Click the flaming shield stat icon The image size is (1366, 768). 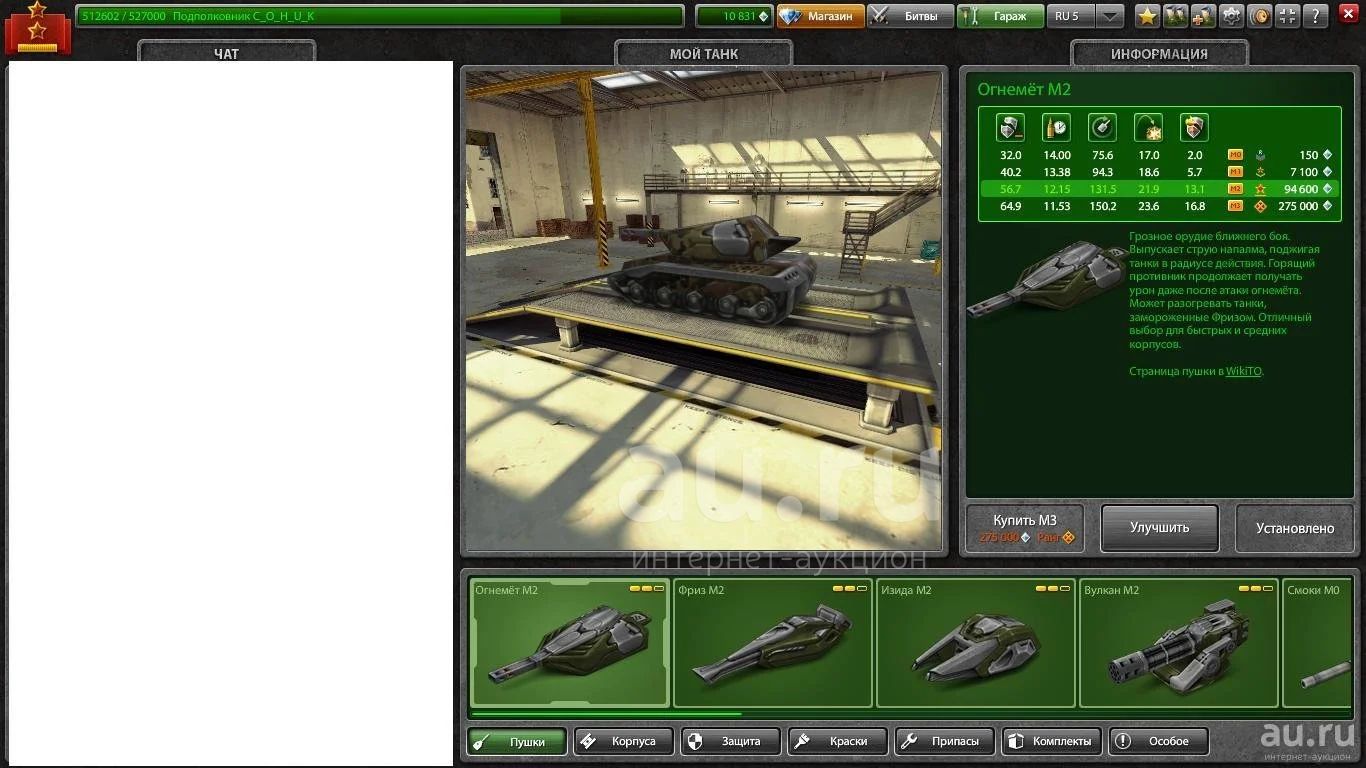(1194, 127)
